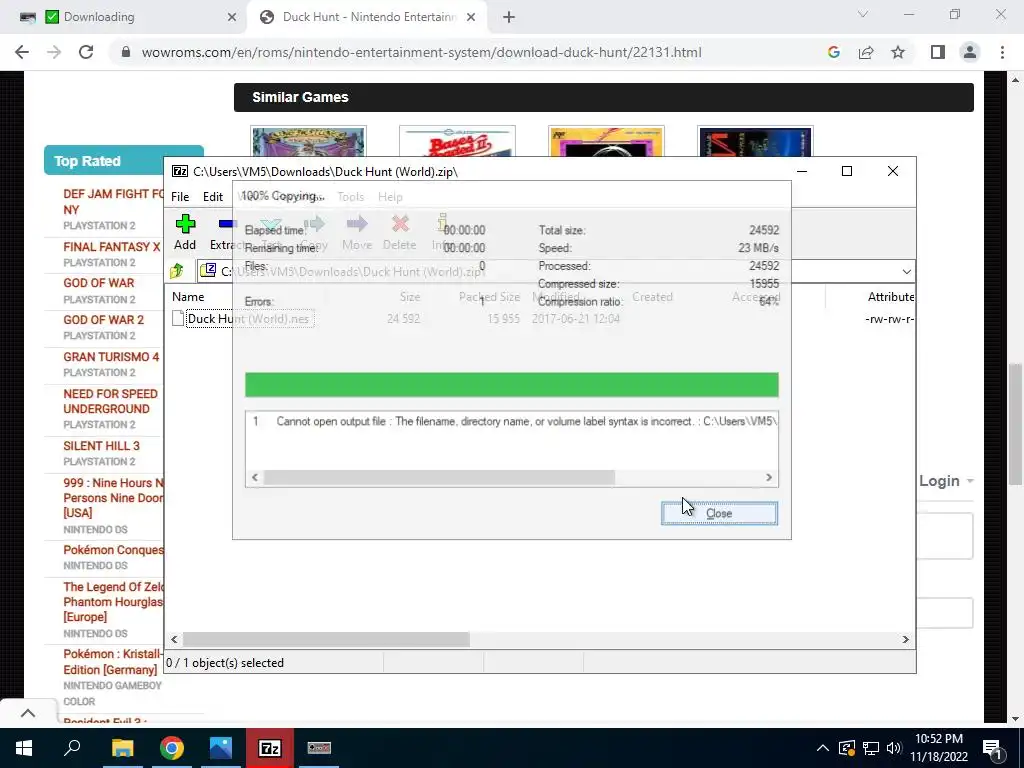Image resolution: width=1024 pixels, height=768 pixels.
Task: Click the volume speaker tray icon
Action: tap(894, 748)
